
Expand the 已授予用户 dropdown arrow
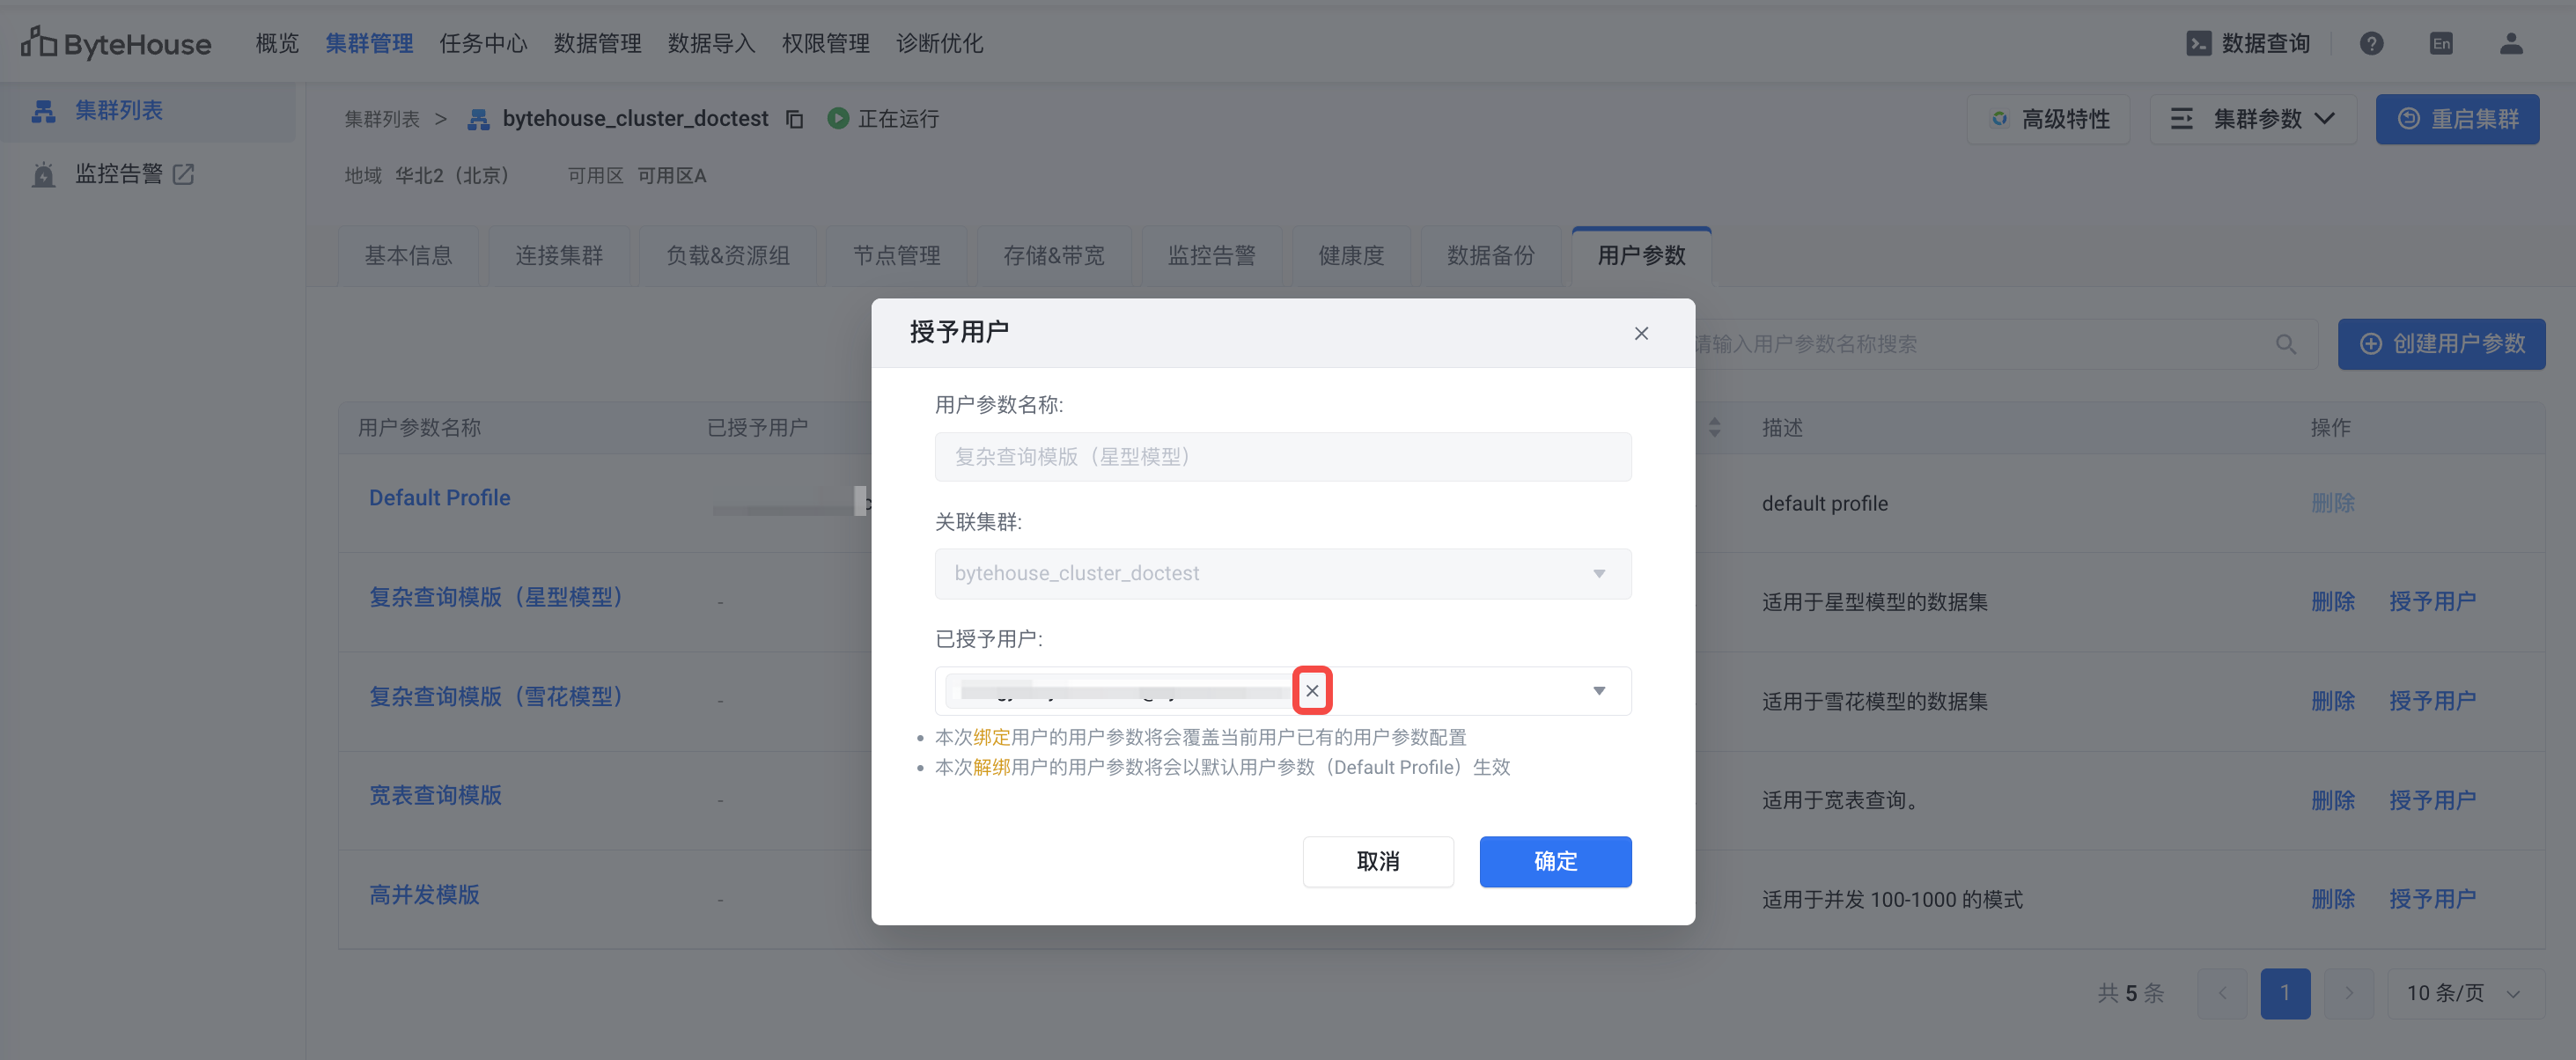point(1599,691)
